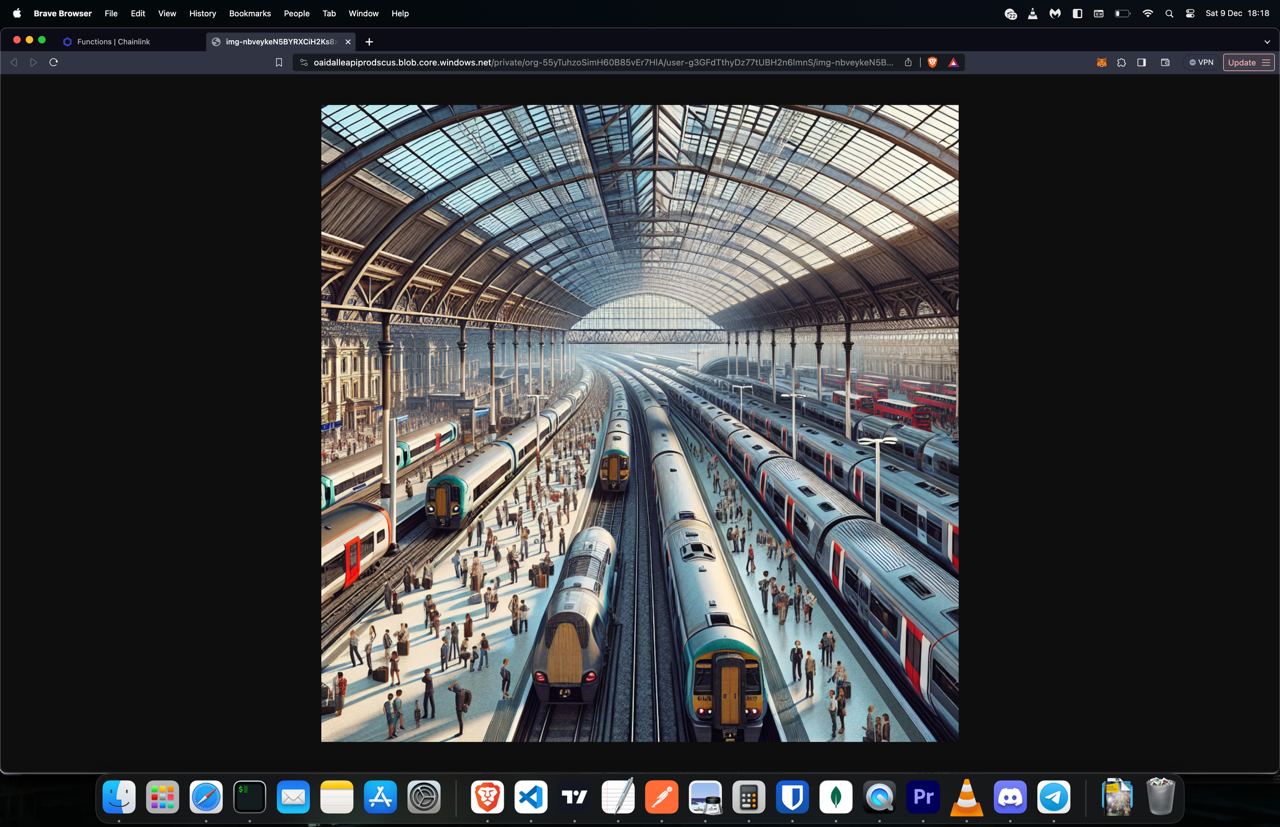Open the Brave Shields lion icon
The width and height of the screenshot is (1280, 827).
(932, 62)
